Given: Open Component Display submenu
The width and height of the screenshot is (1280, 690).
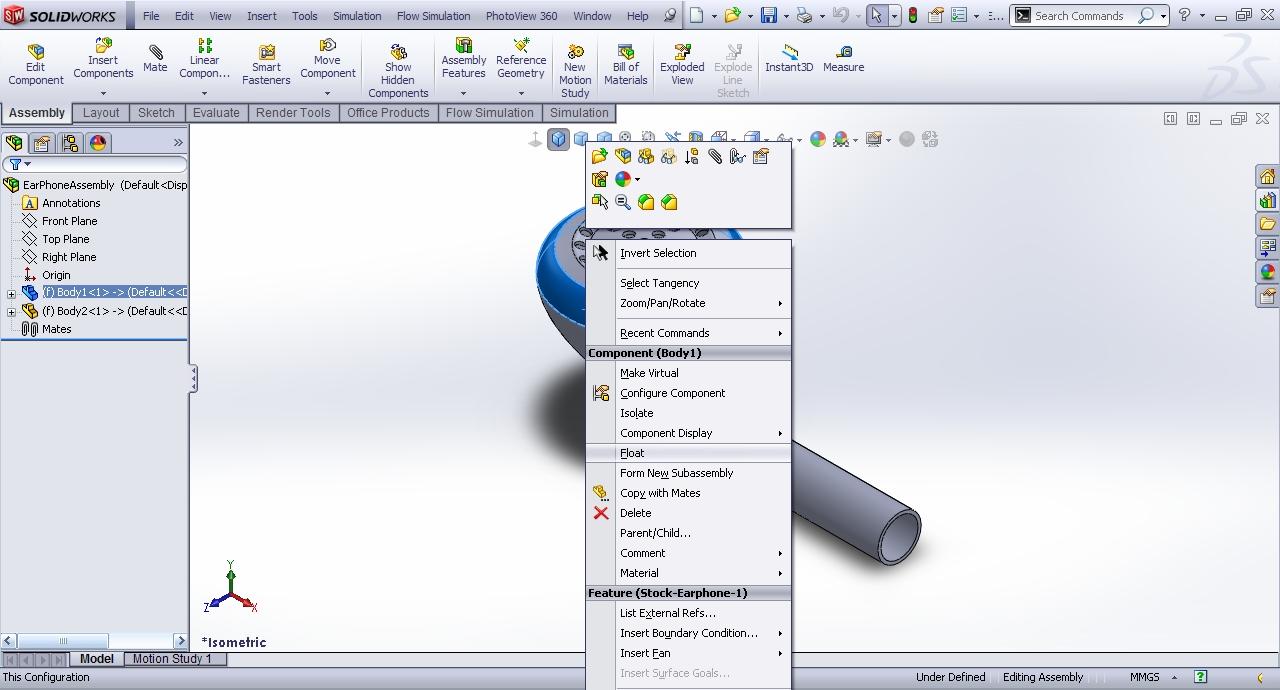Looking at the screenshot, I should 689,433.
